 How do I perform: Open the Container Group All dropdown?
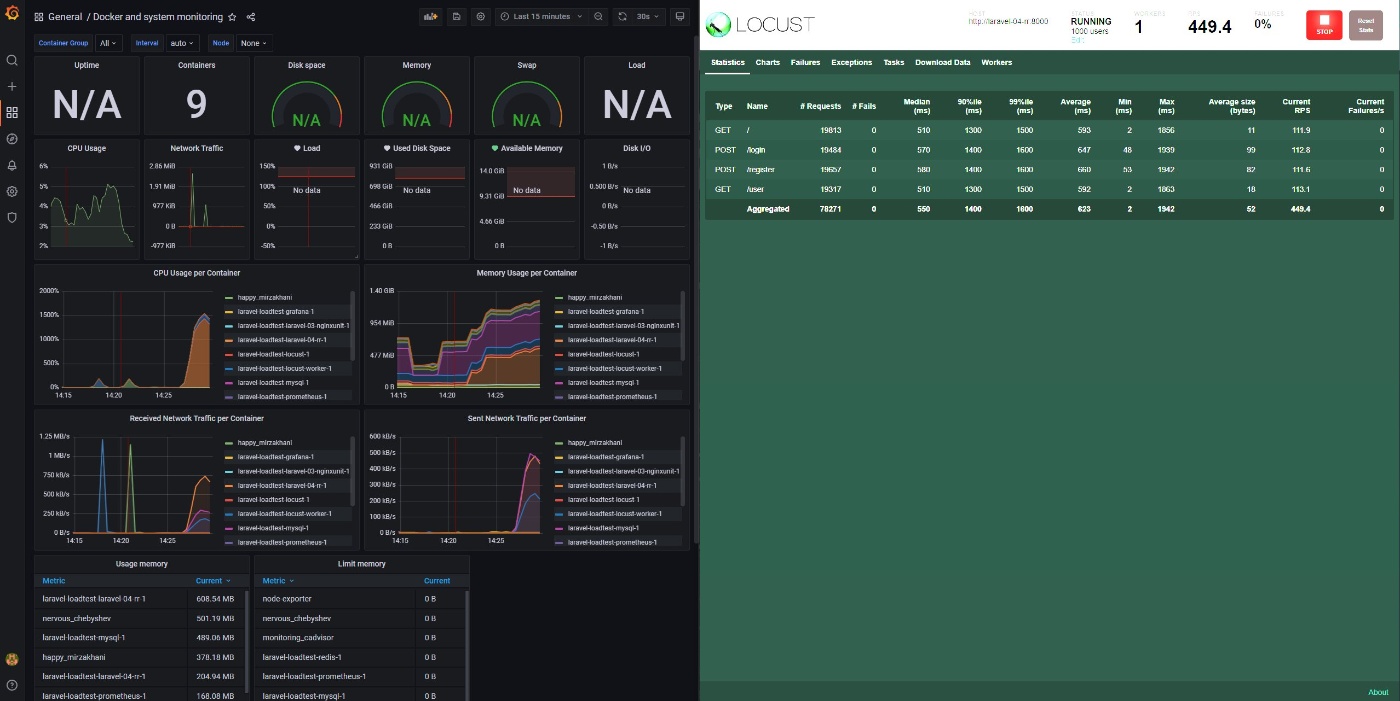(x=108, y=43)
